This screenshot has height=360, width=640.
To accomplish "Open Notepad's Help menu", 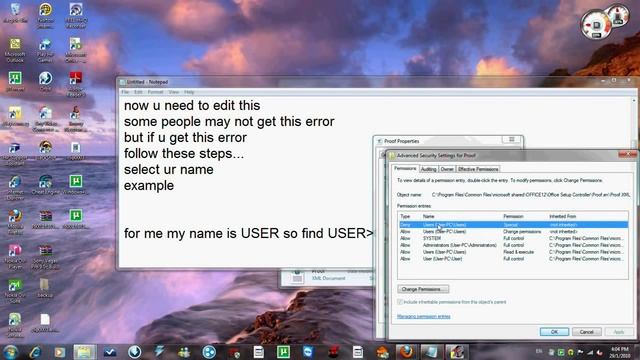I will (189, 92).
